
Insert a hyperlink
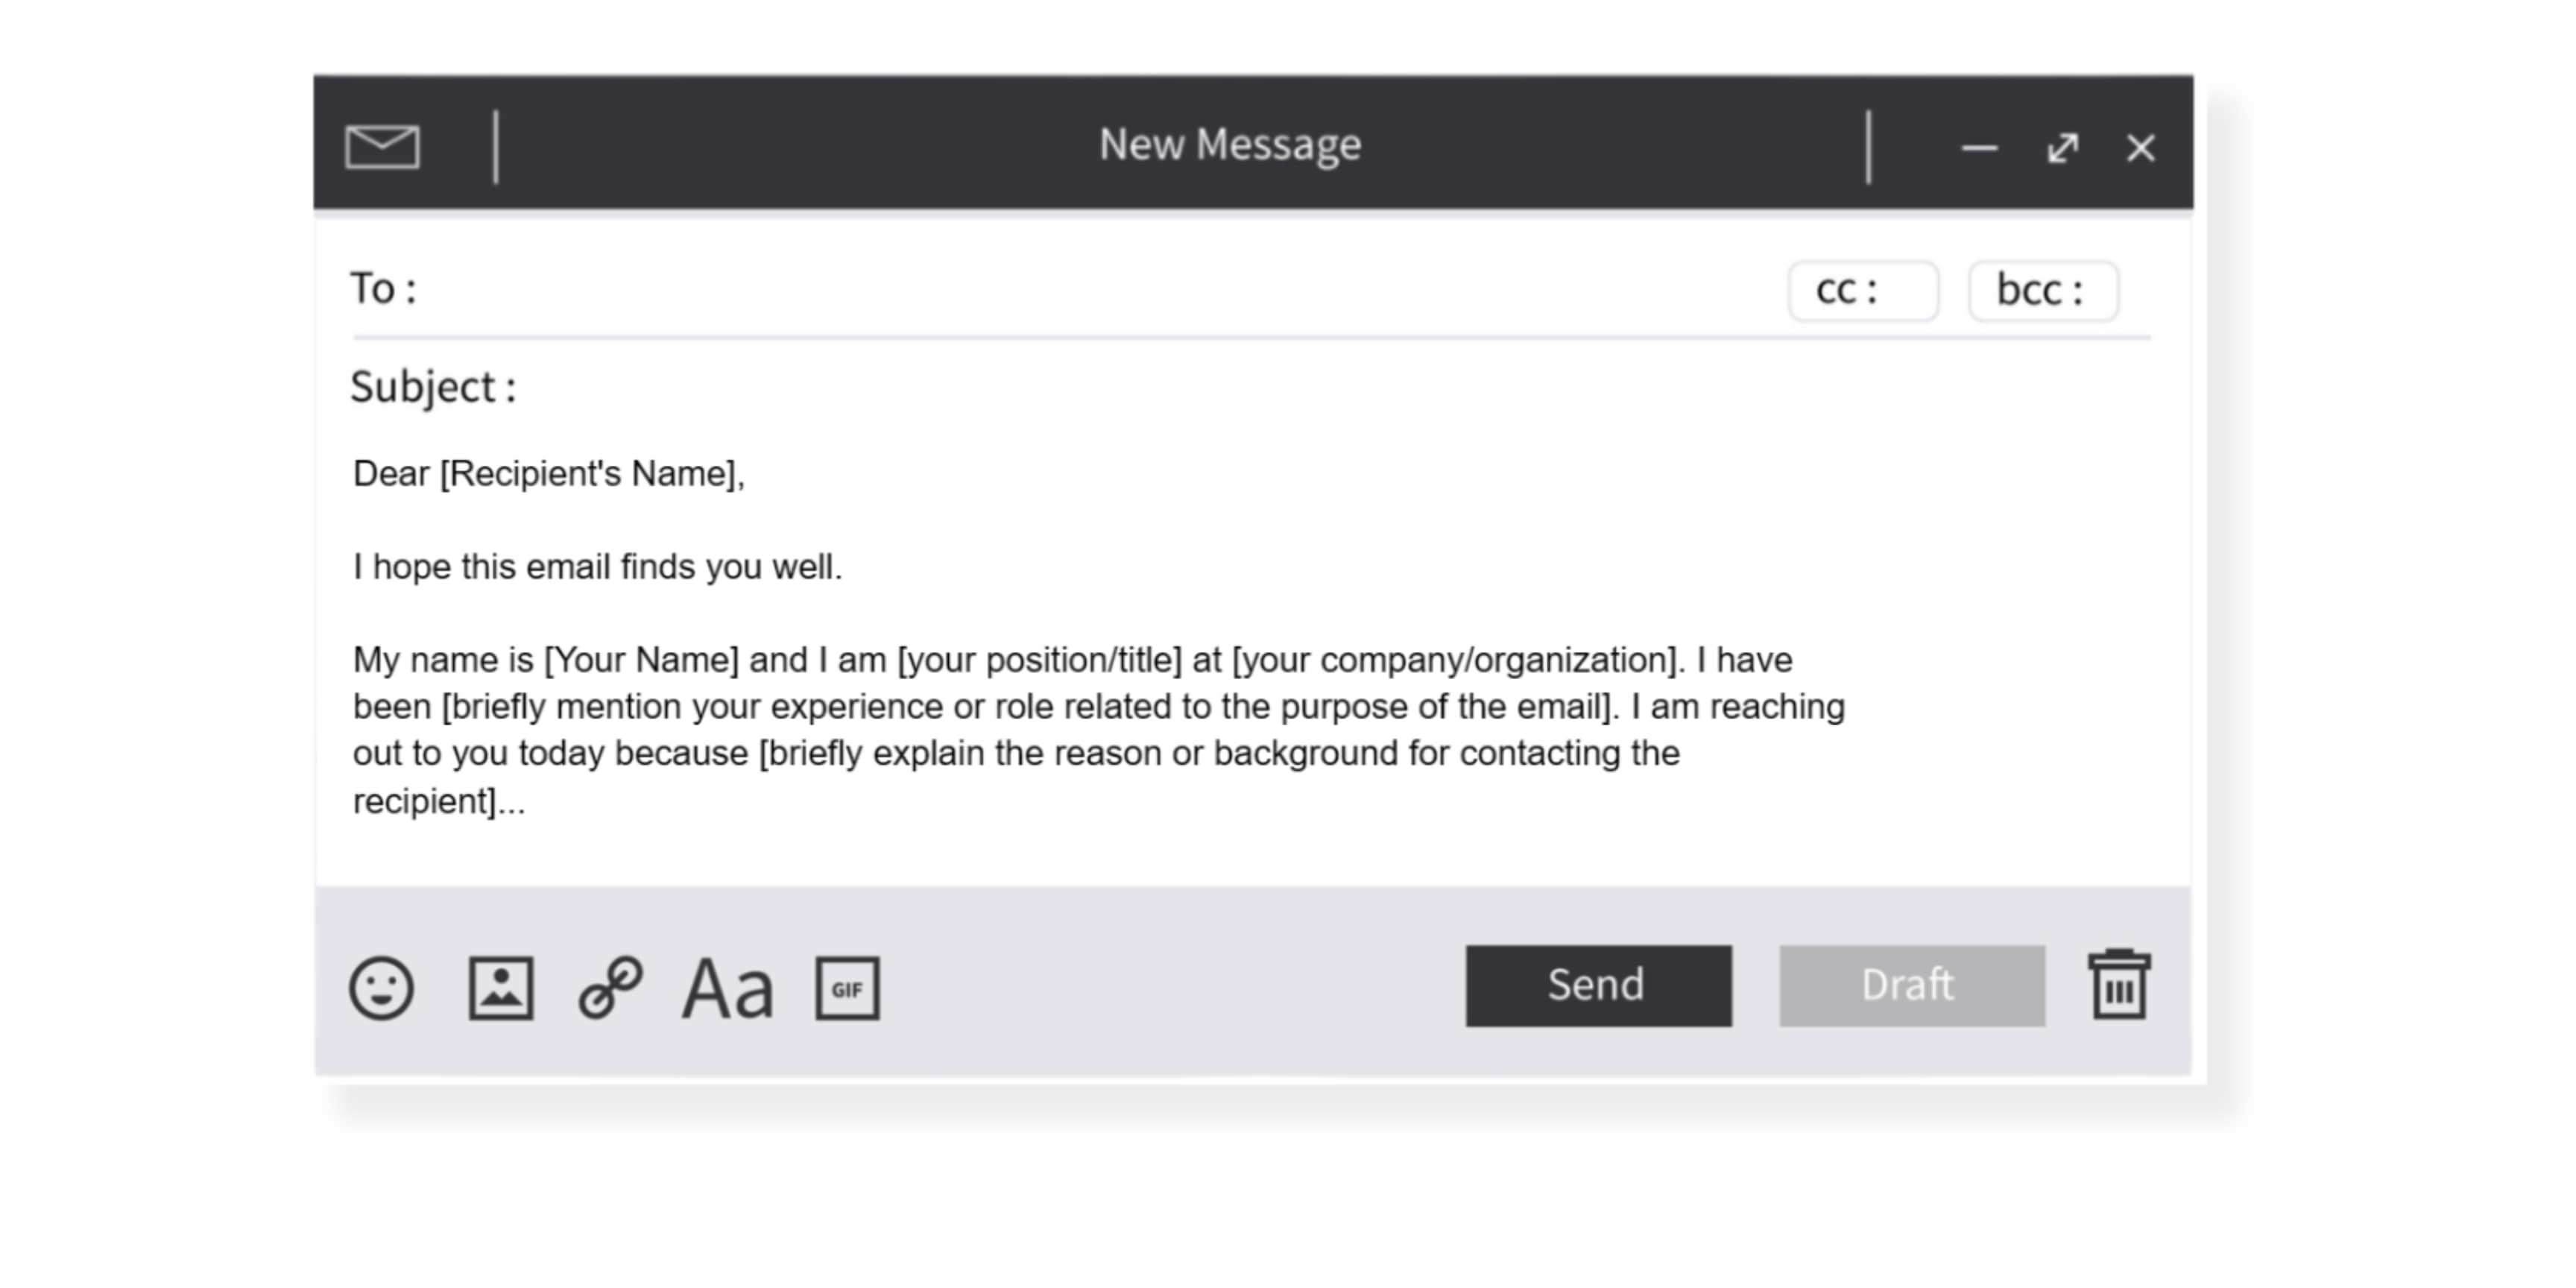[613, 989]
